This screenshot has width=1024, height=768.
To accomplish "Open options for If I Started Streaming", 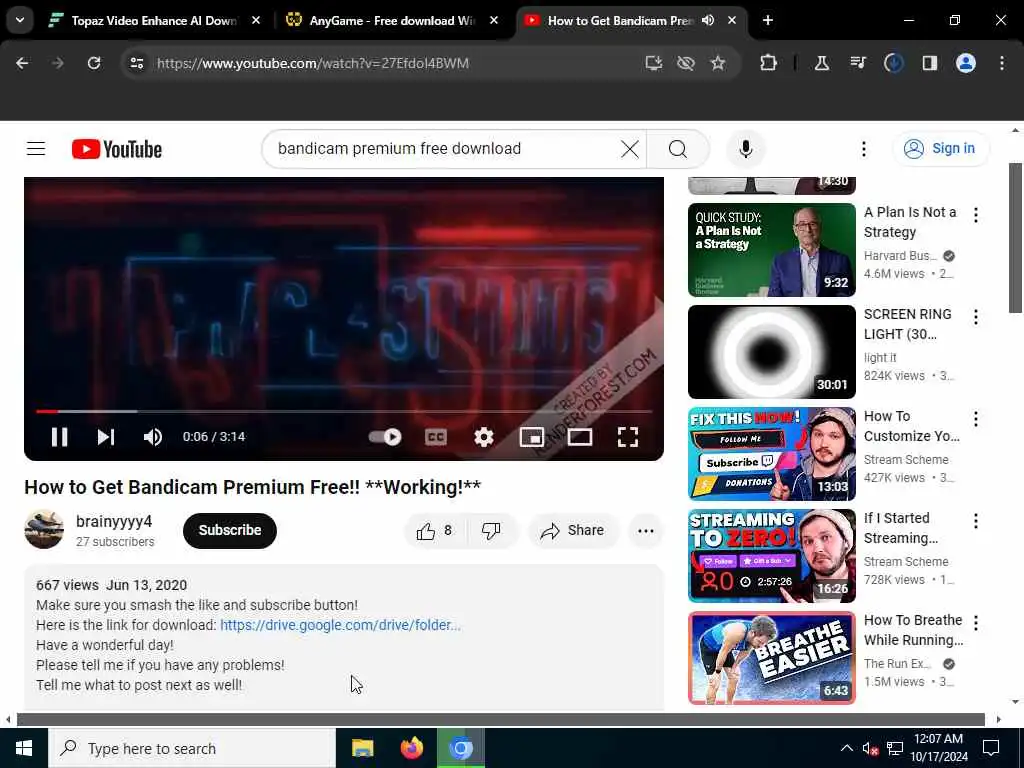I will (x=976, y=521).
